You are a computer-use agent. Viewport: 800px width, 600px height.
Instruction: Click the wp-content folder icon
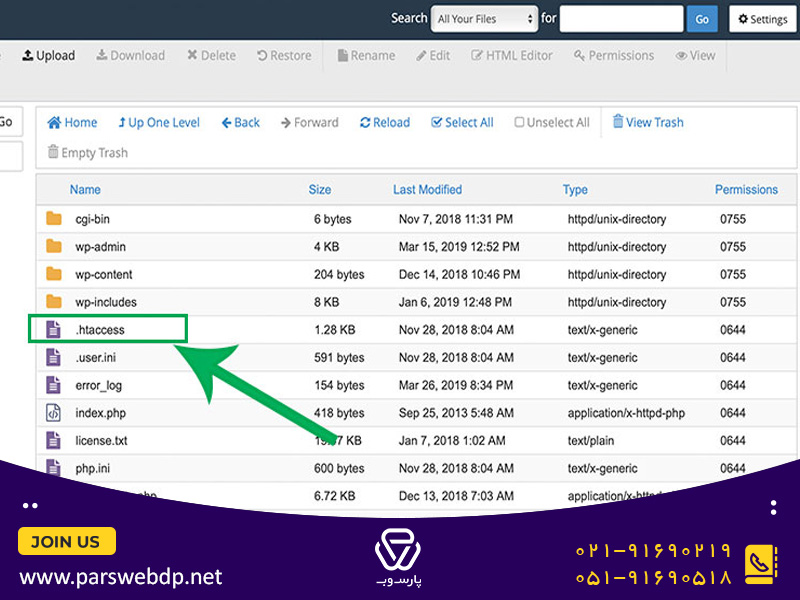tap(54, 274)
